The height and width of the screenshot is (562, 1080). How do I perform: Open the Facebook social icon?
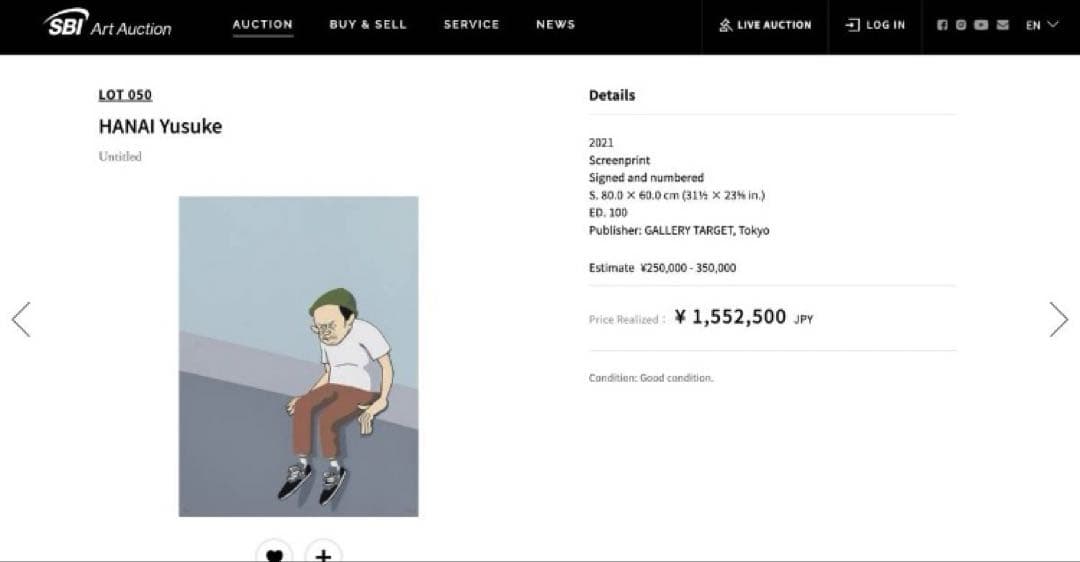pyautogui.click(x=942, y=25)
